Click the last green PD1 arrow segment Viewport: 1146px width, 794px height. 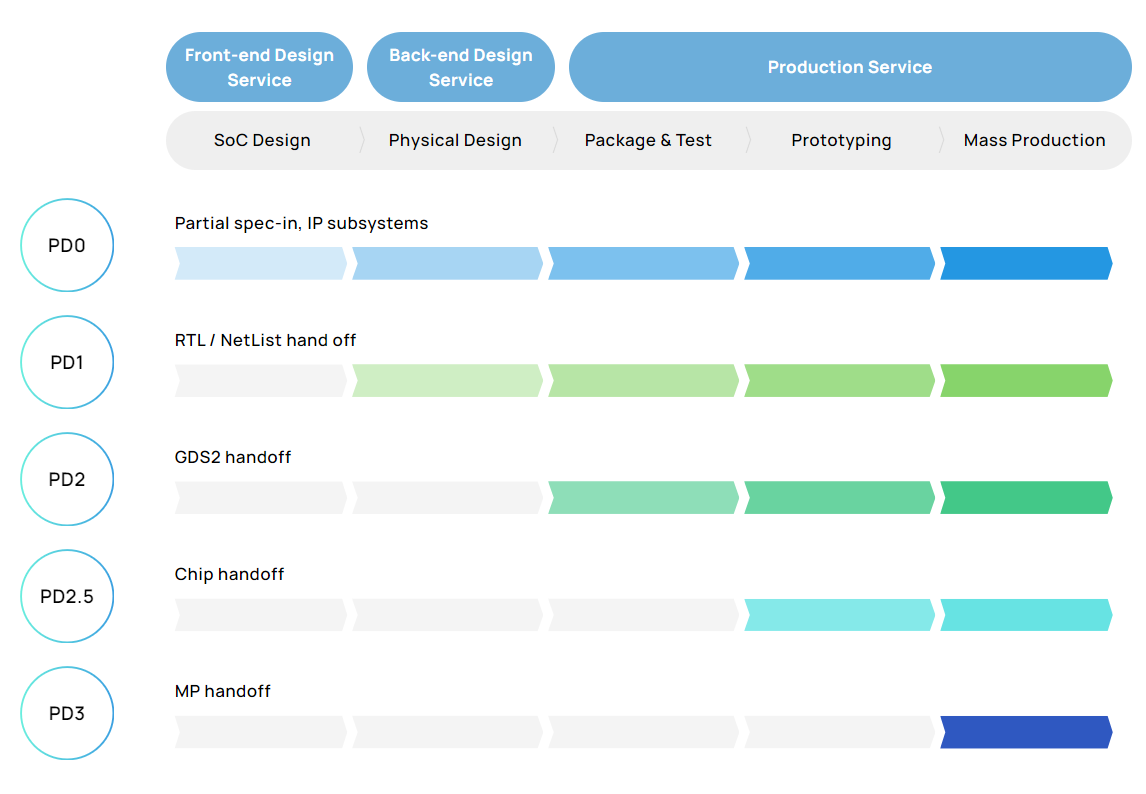click(x=1026, y=381)
